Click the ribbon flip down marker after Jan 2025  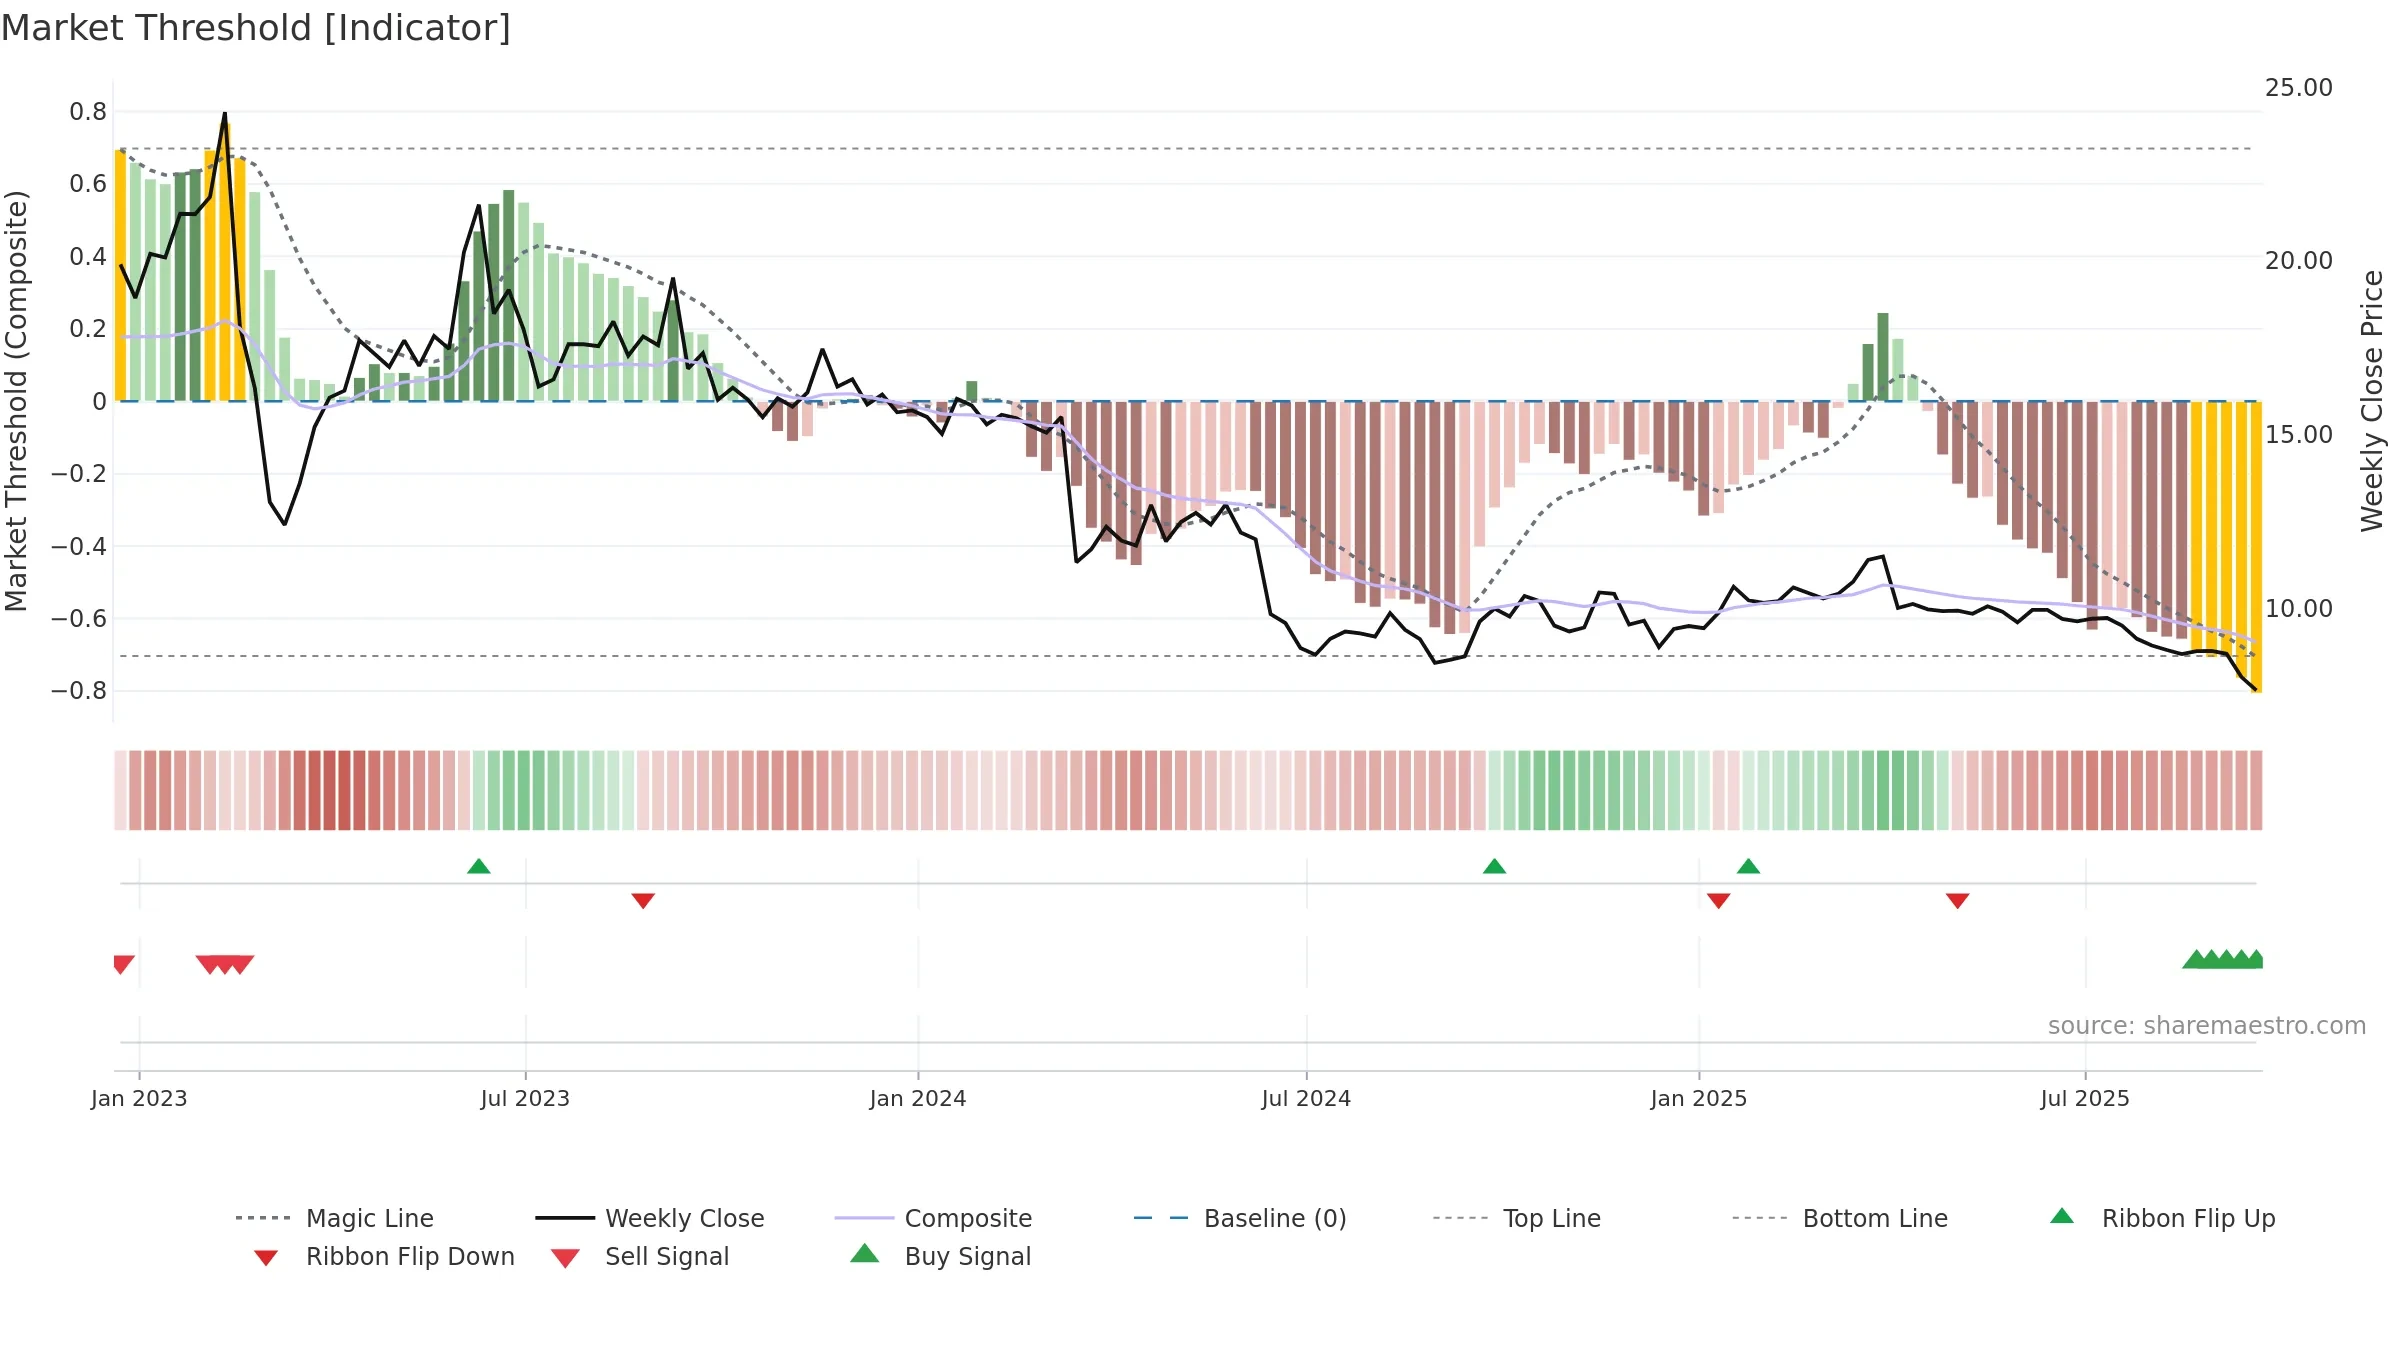pyautogui.click(x=1719, y=901)
